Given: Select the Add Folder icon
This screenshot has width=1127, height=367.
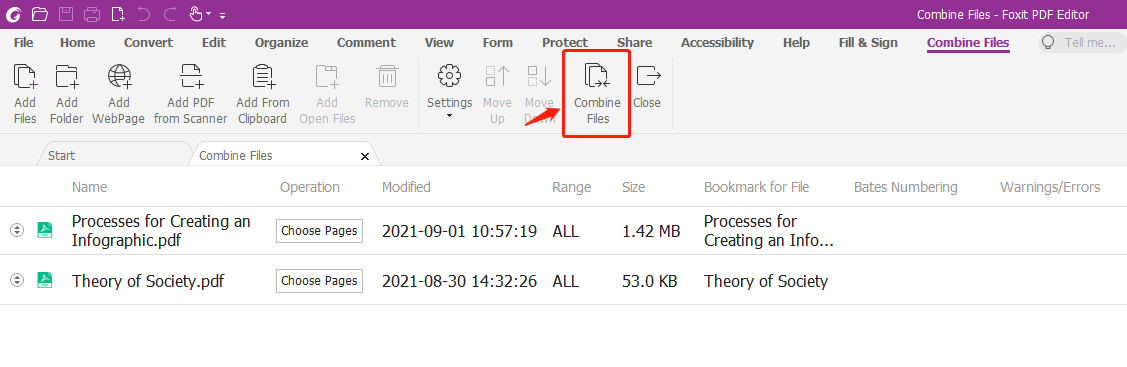Looking at the screenshot, I should (67, 75).
